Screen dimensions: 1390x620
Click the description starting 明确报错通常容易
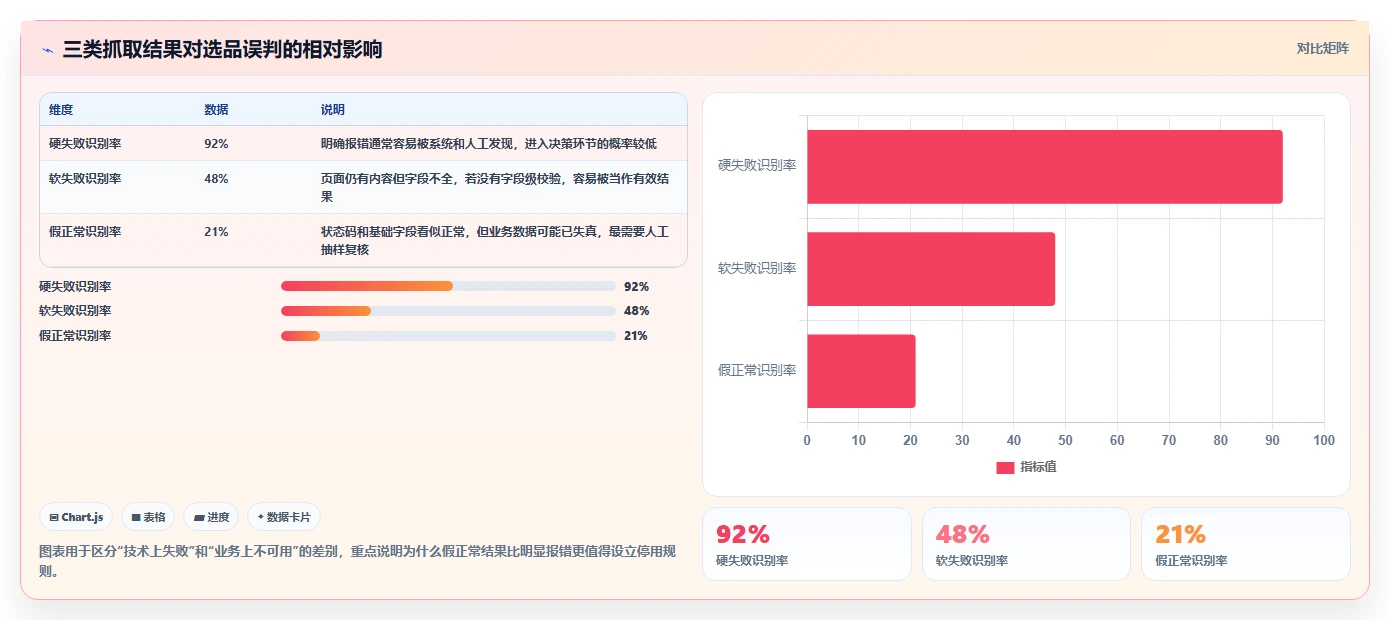pos(489,144)
